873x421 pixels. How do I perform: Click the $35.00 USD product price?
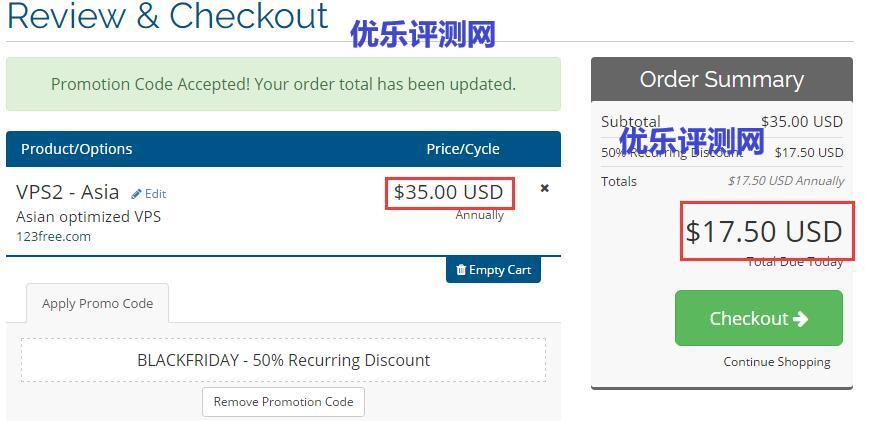click(449, 192)
